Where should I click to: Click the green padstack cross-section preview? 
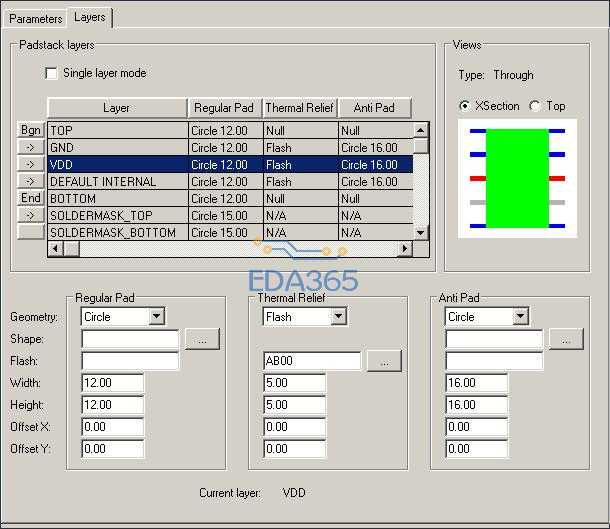point(517,179)
